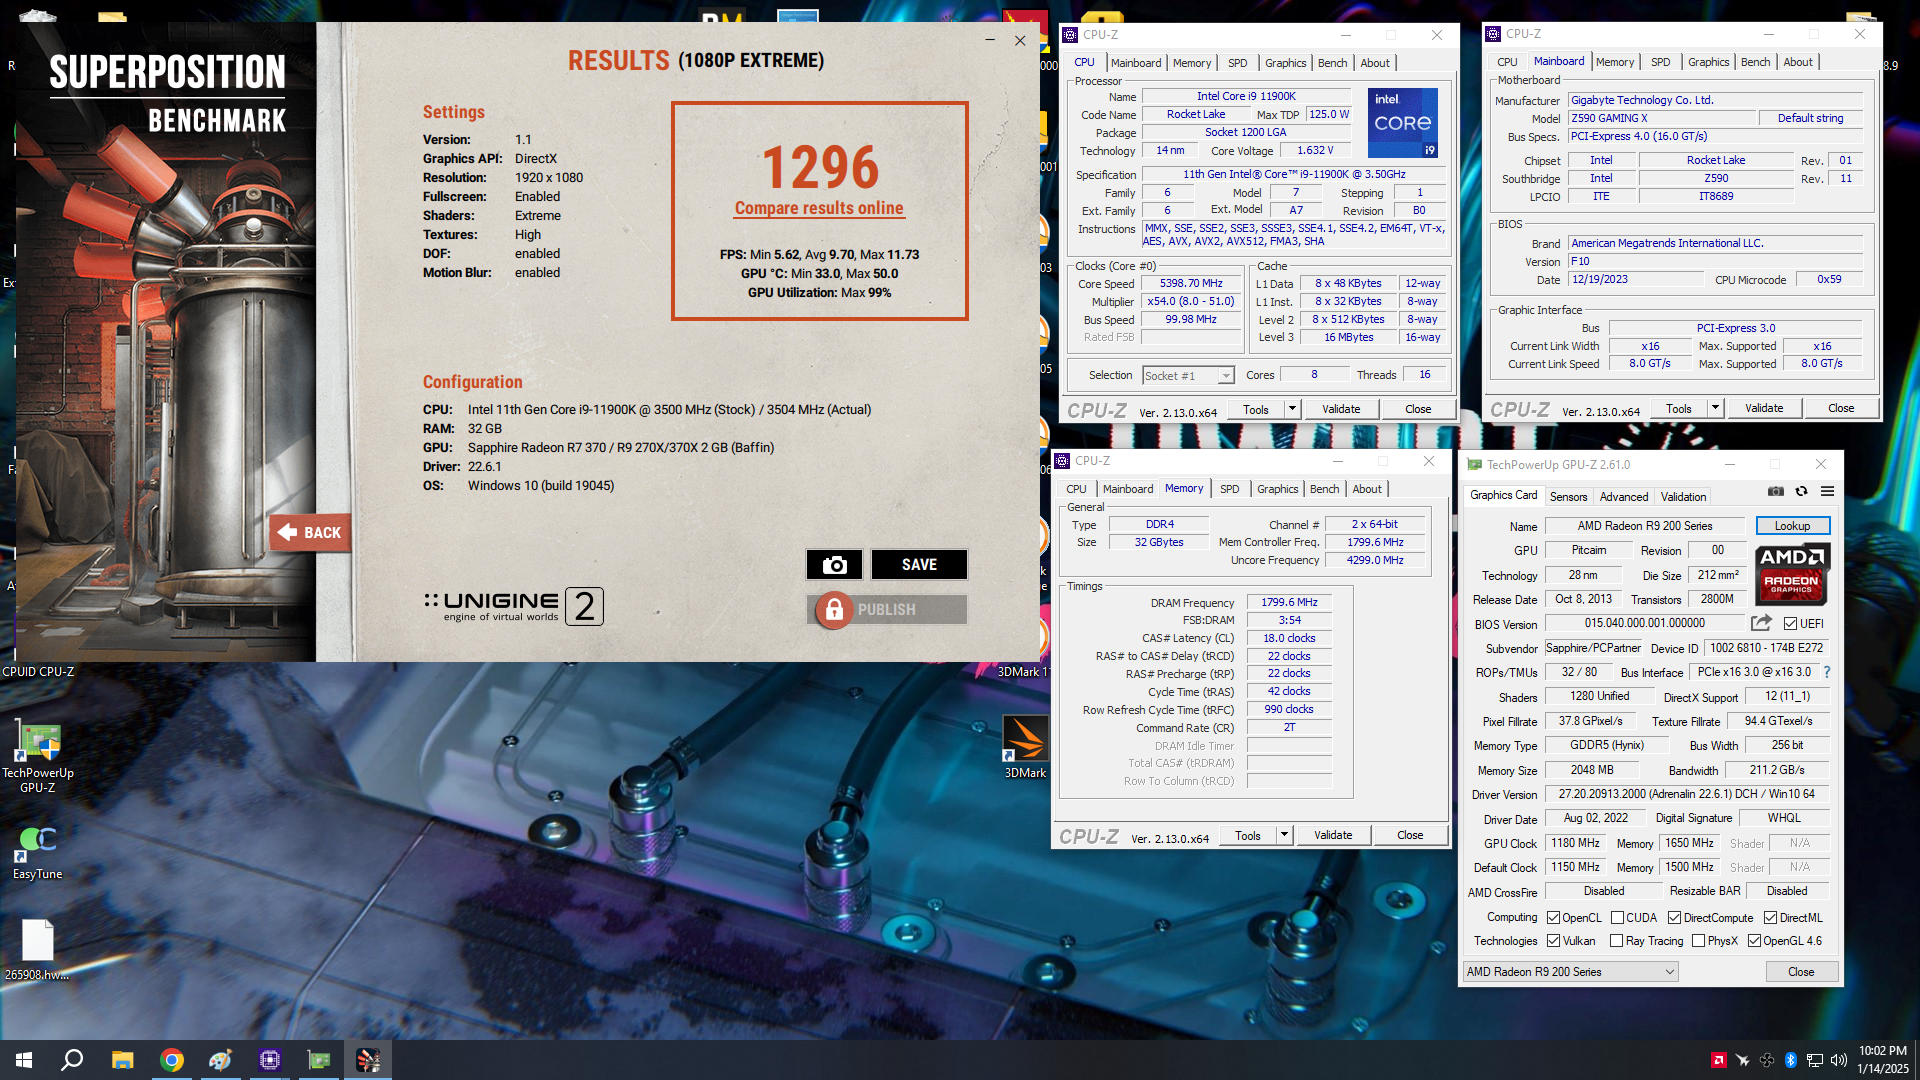Image resolution: width=1920 pixels, height=1080 pixels.
Task: Click the SAVE button in Superposition
Action: 919,565
